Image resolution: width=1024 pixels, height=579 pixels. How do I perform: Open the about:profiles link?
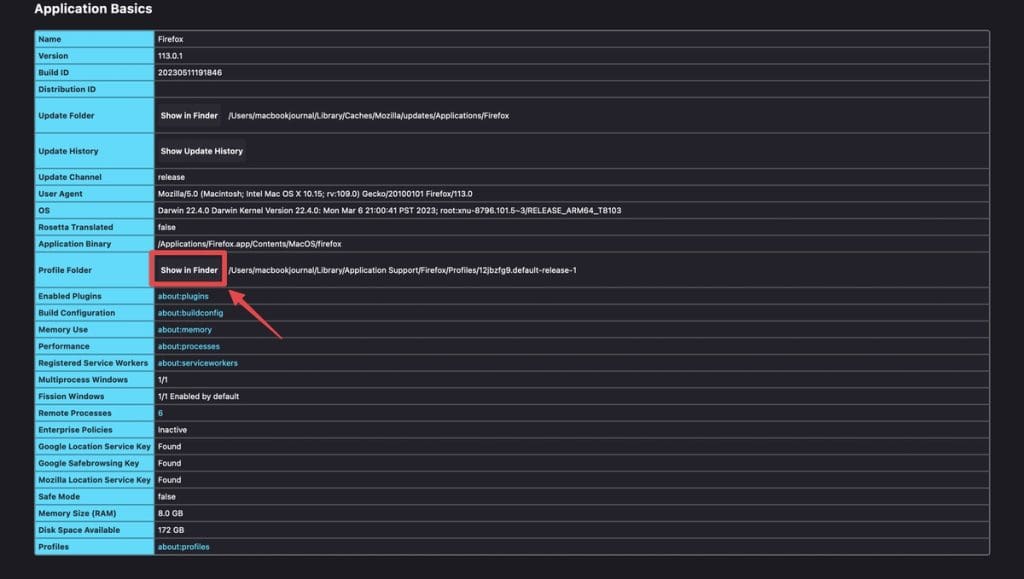point(184,547)
